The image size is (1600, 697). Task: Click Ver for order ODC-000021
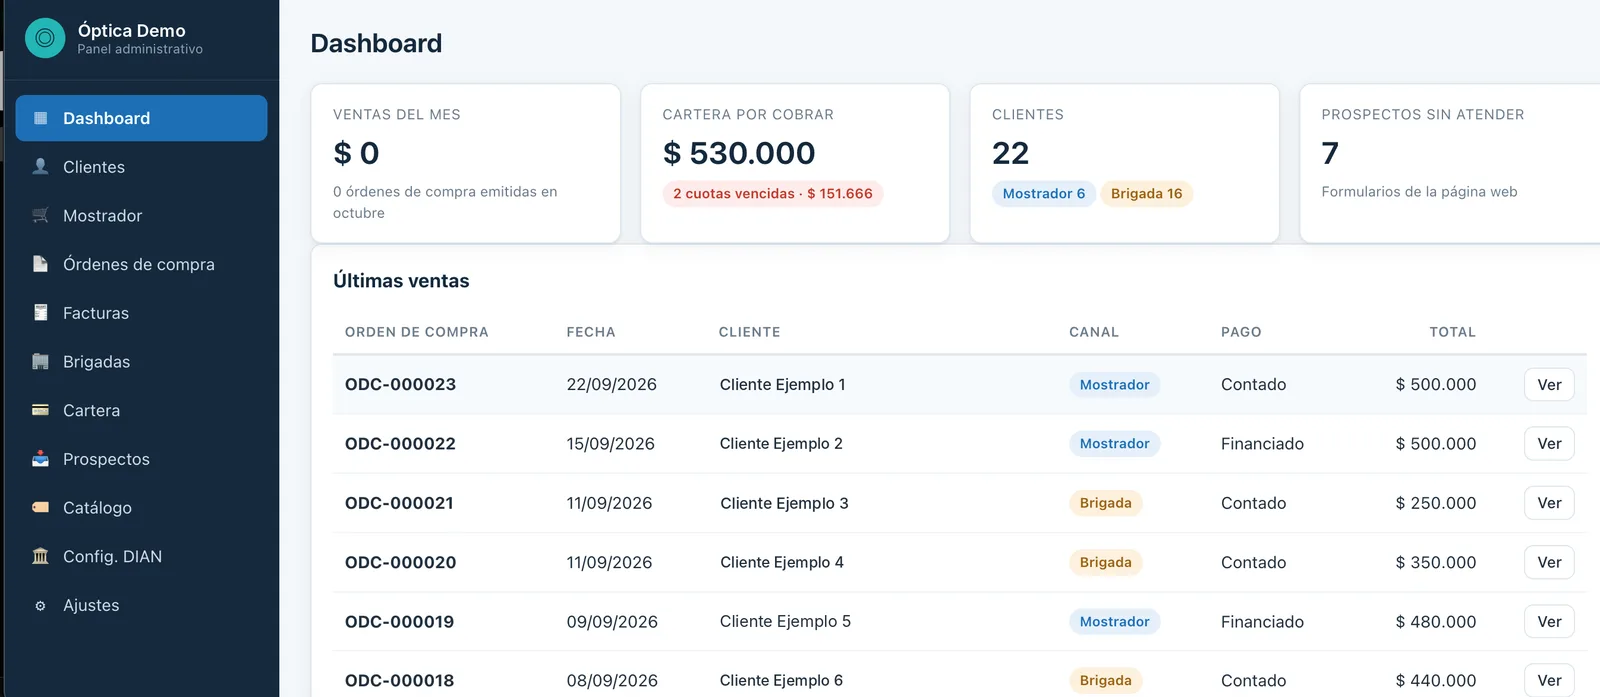[1549, 503]
